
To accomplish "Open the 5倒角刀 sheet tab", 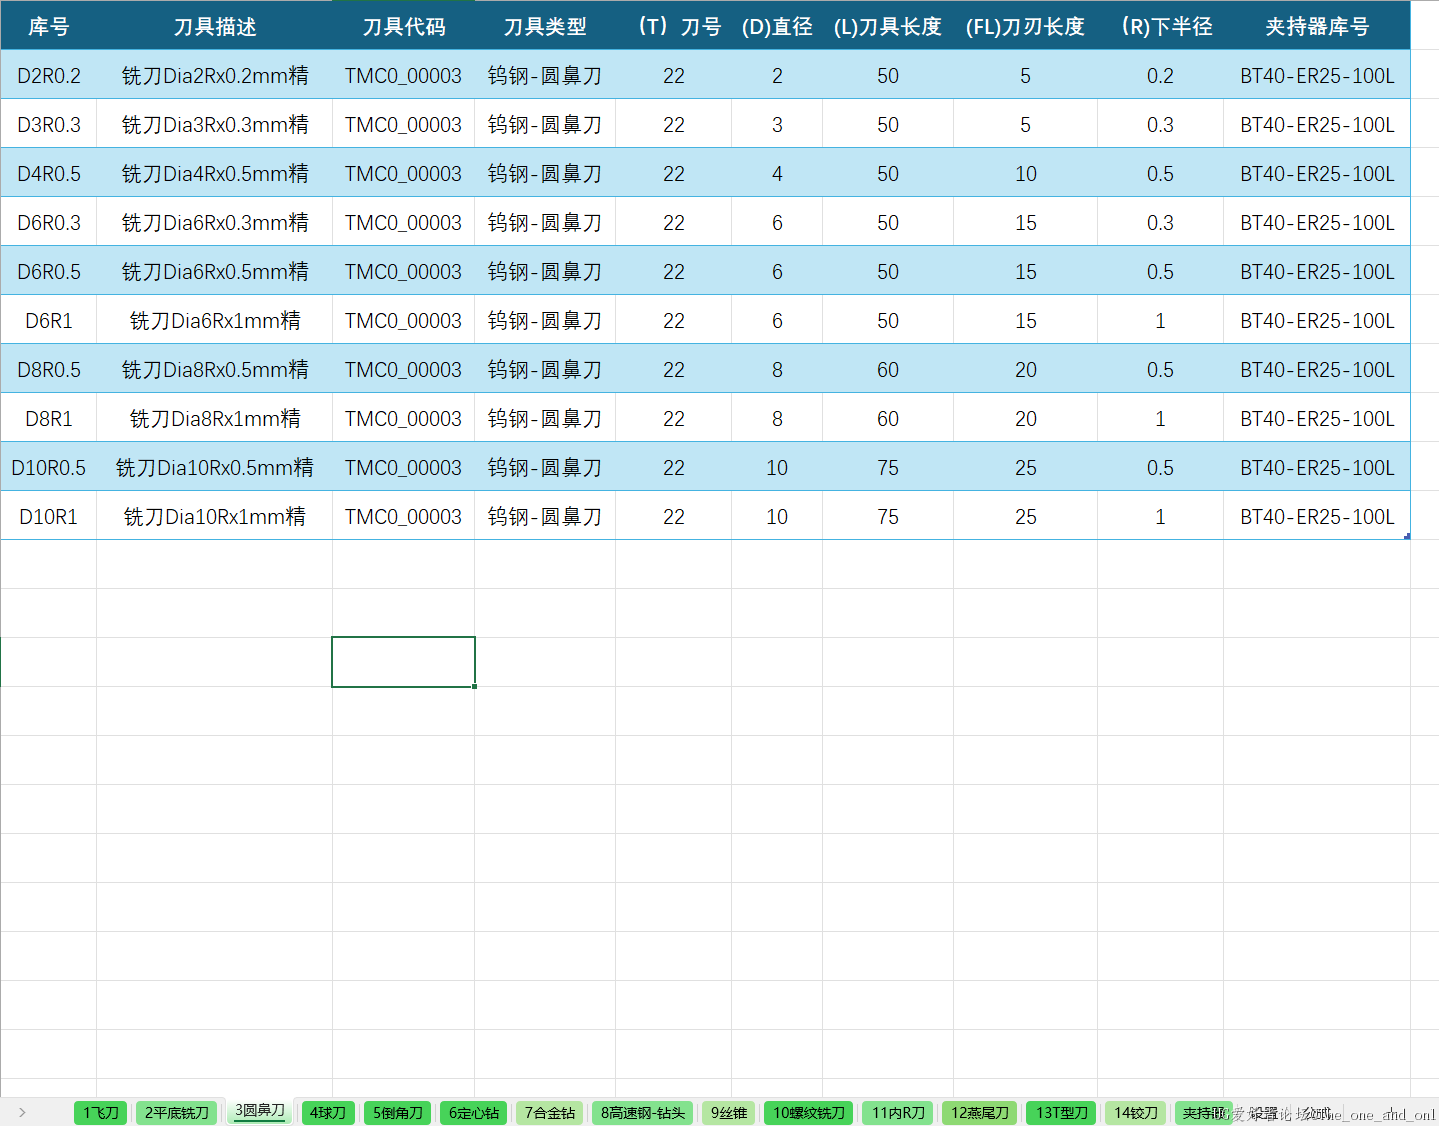I will [x=398, y=1112].
